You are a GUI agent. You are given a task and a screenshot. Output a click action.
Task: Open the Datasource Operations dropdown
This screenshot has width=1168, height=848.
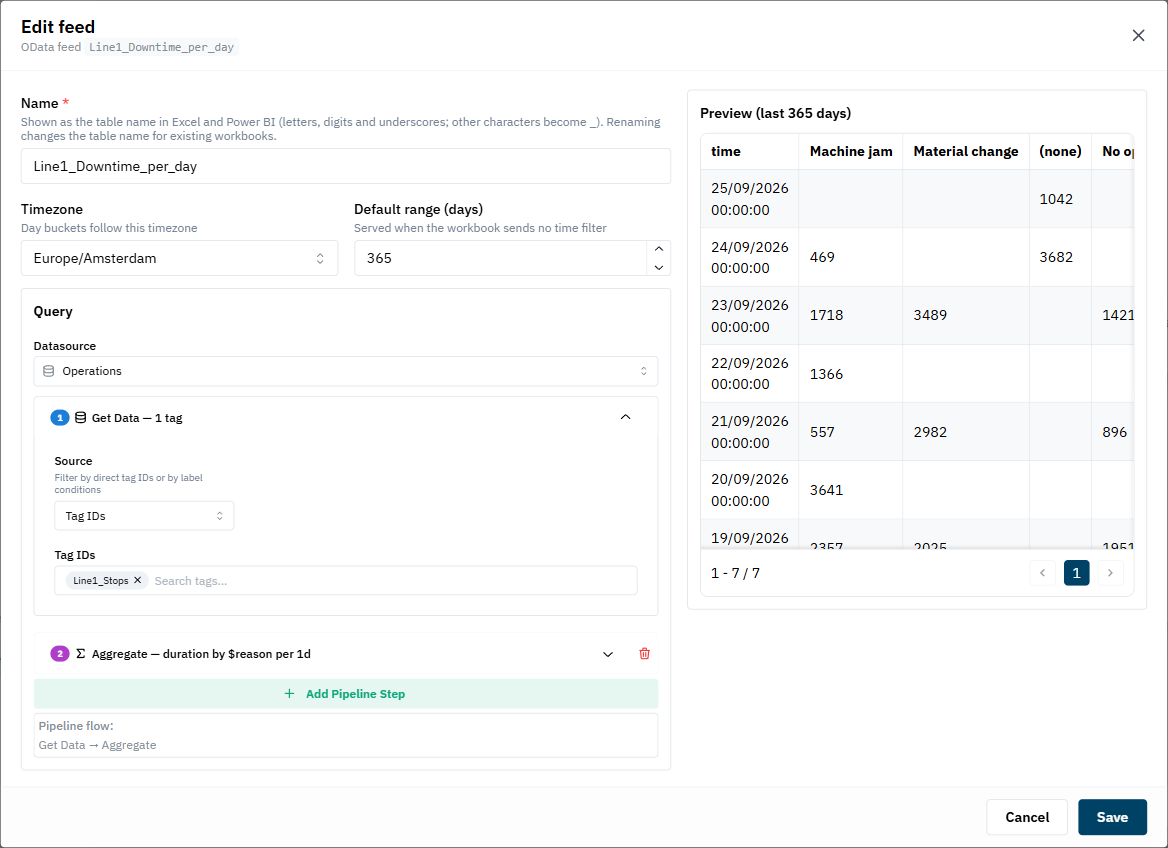[346, 371]
